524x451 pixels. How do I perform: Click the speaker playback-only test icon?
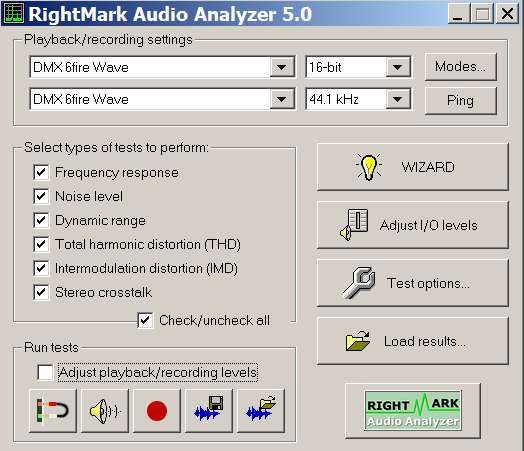pos(105,411)
